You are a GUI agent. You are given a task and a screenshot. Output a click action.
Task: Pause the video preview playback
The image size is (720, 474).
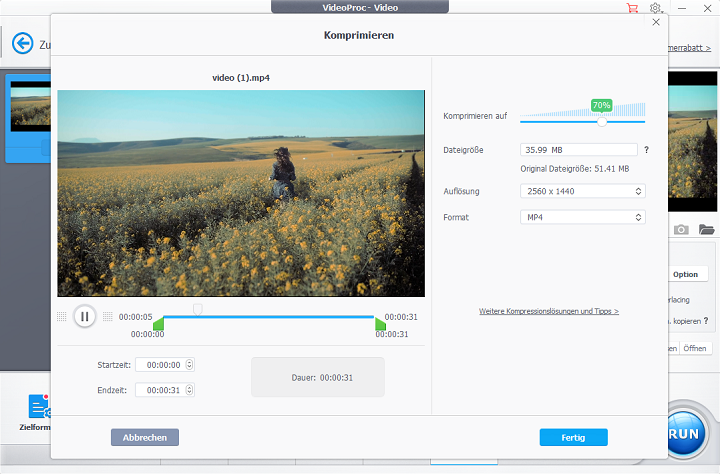coord(84,316)
